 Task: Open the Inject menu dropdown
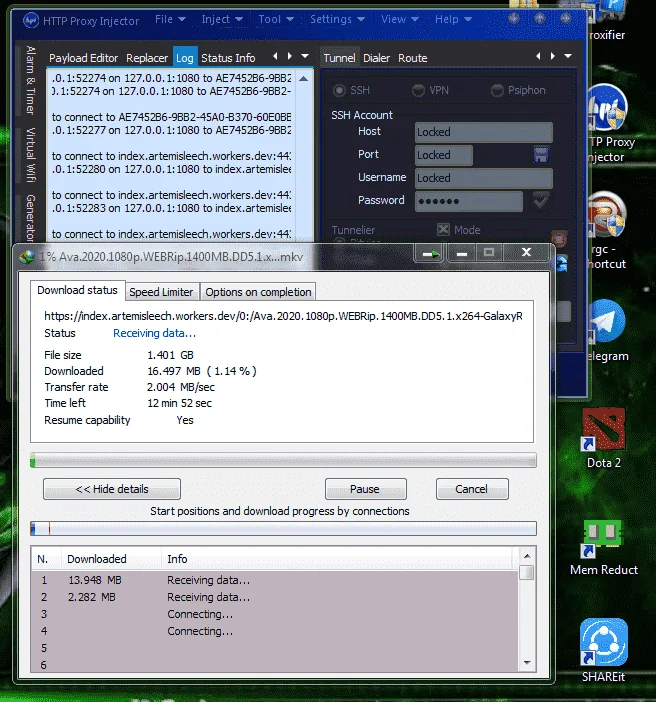222,19
